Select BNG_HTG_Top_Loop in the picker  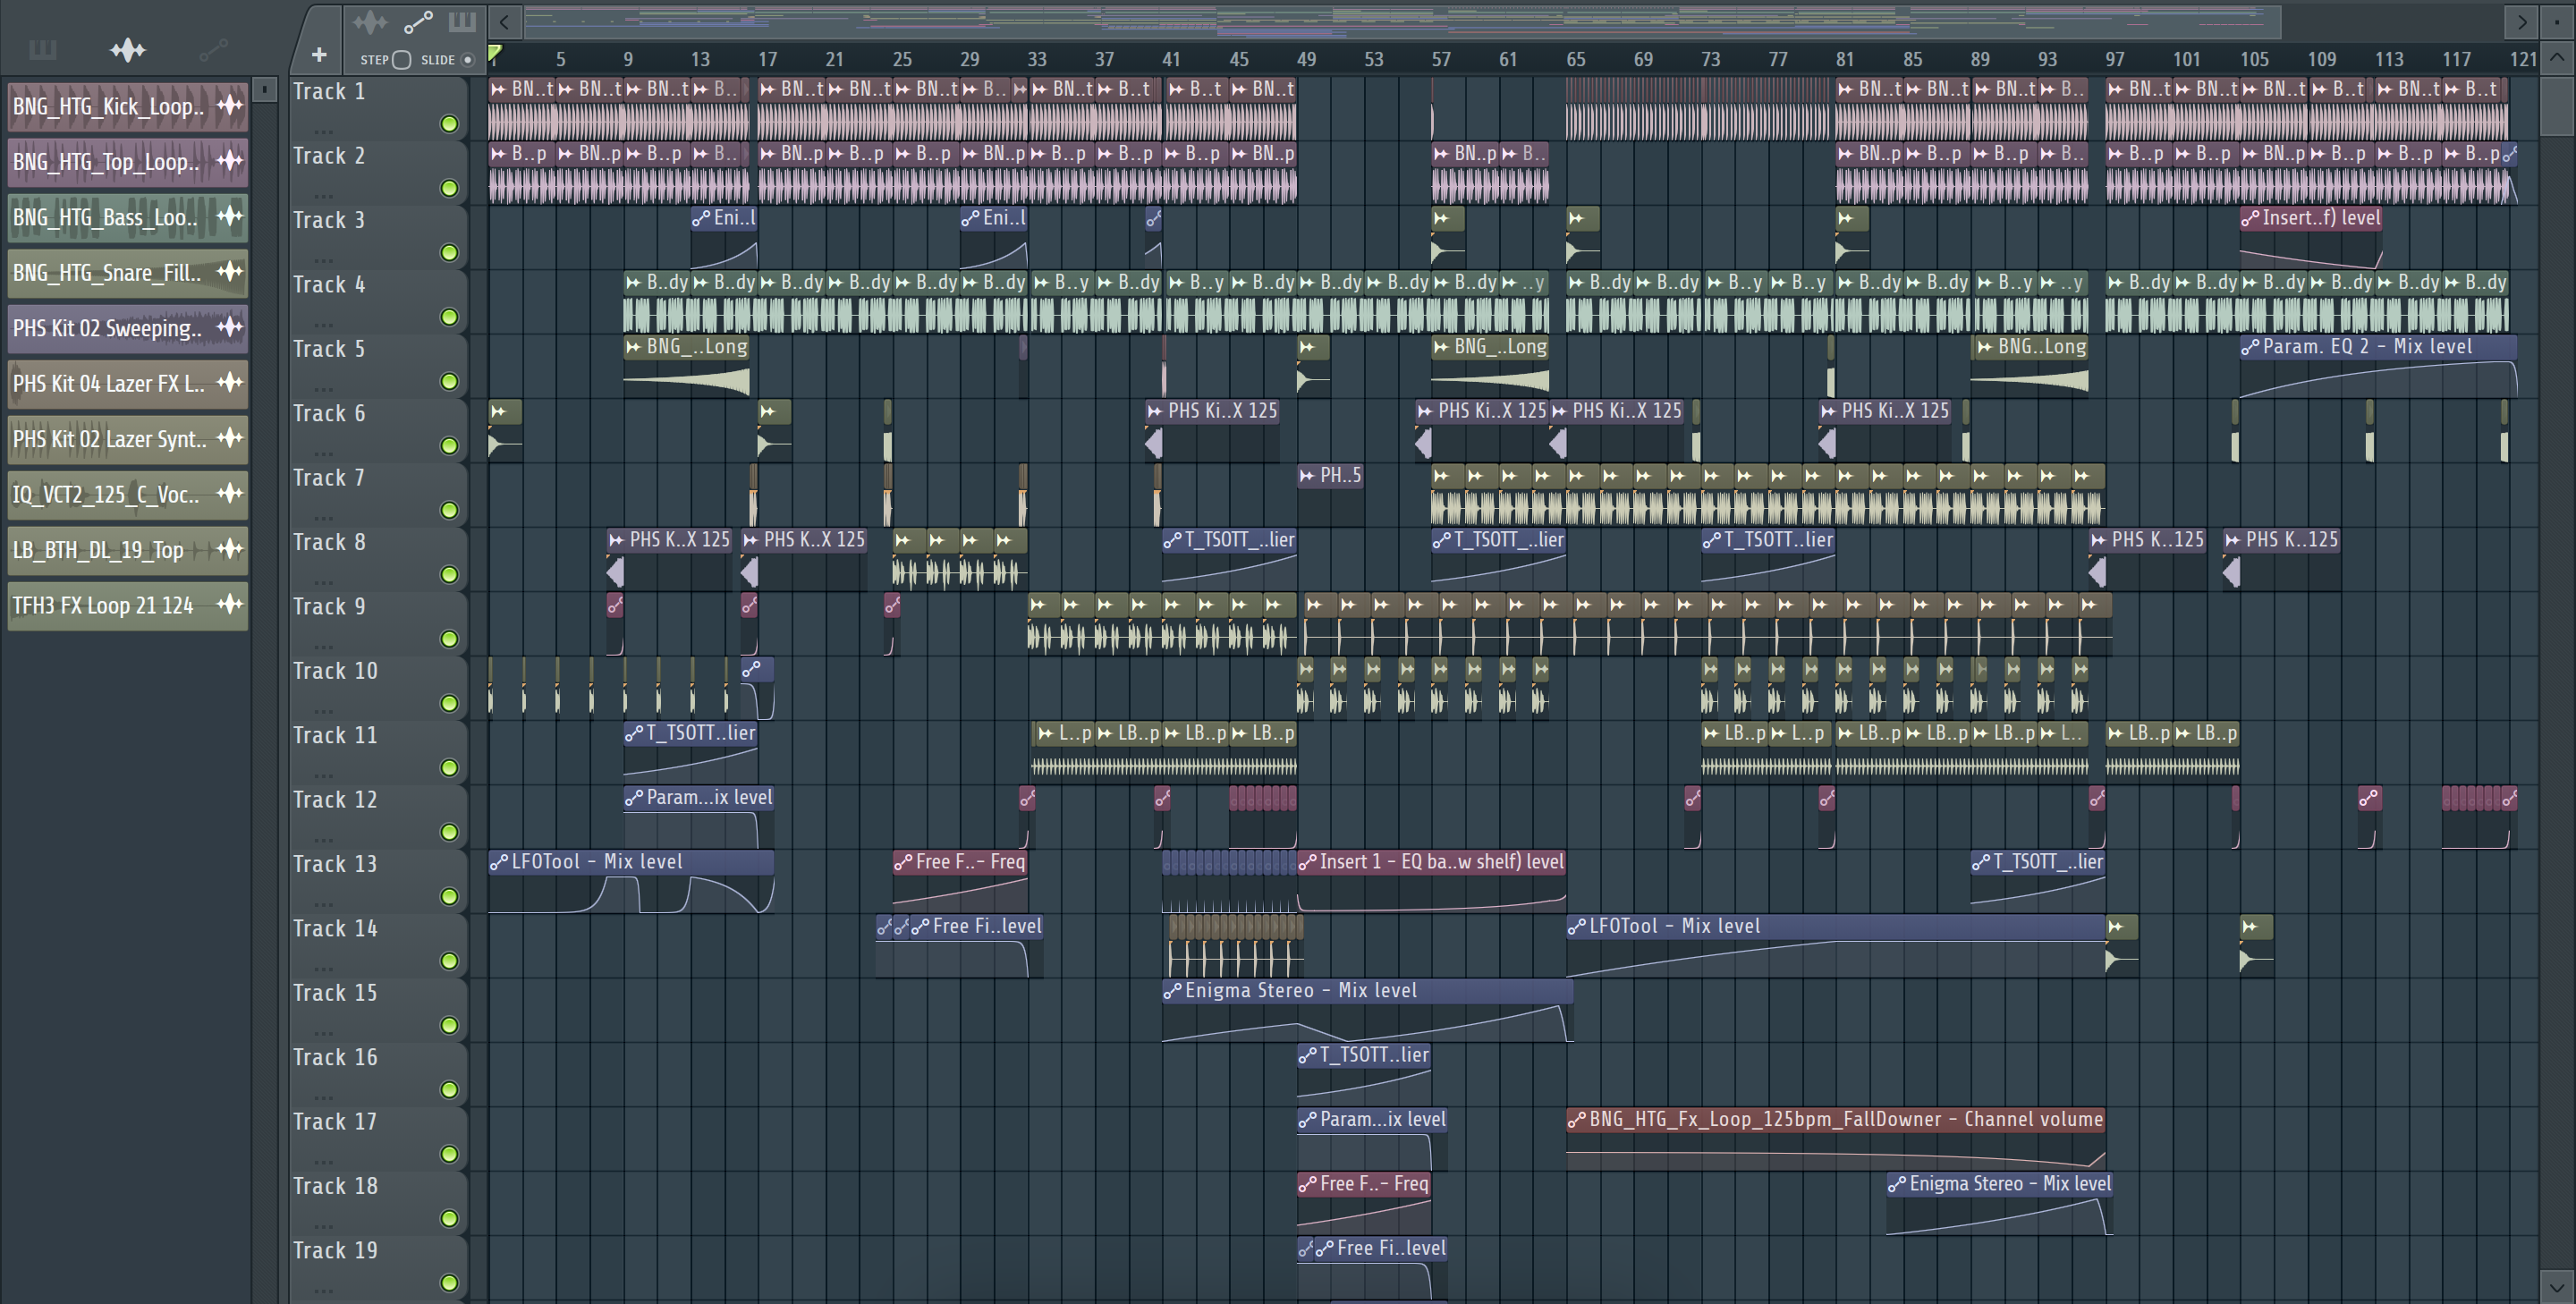(128, 161)
